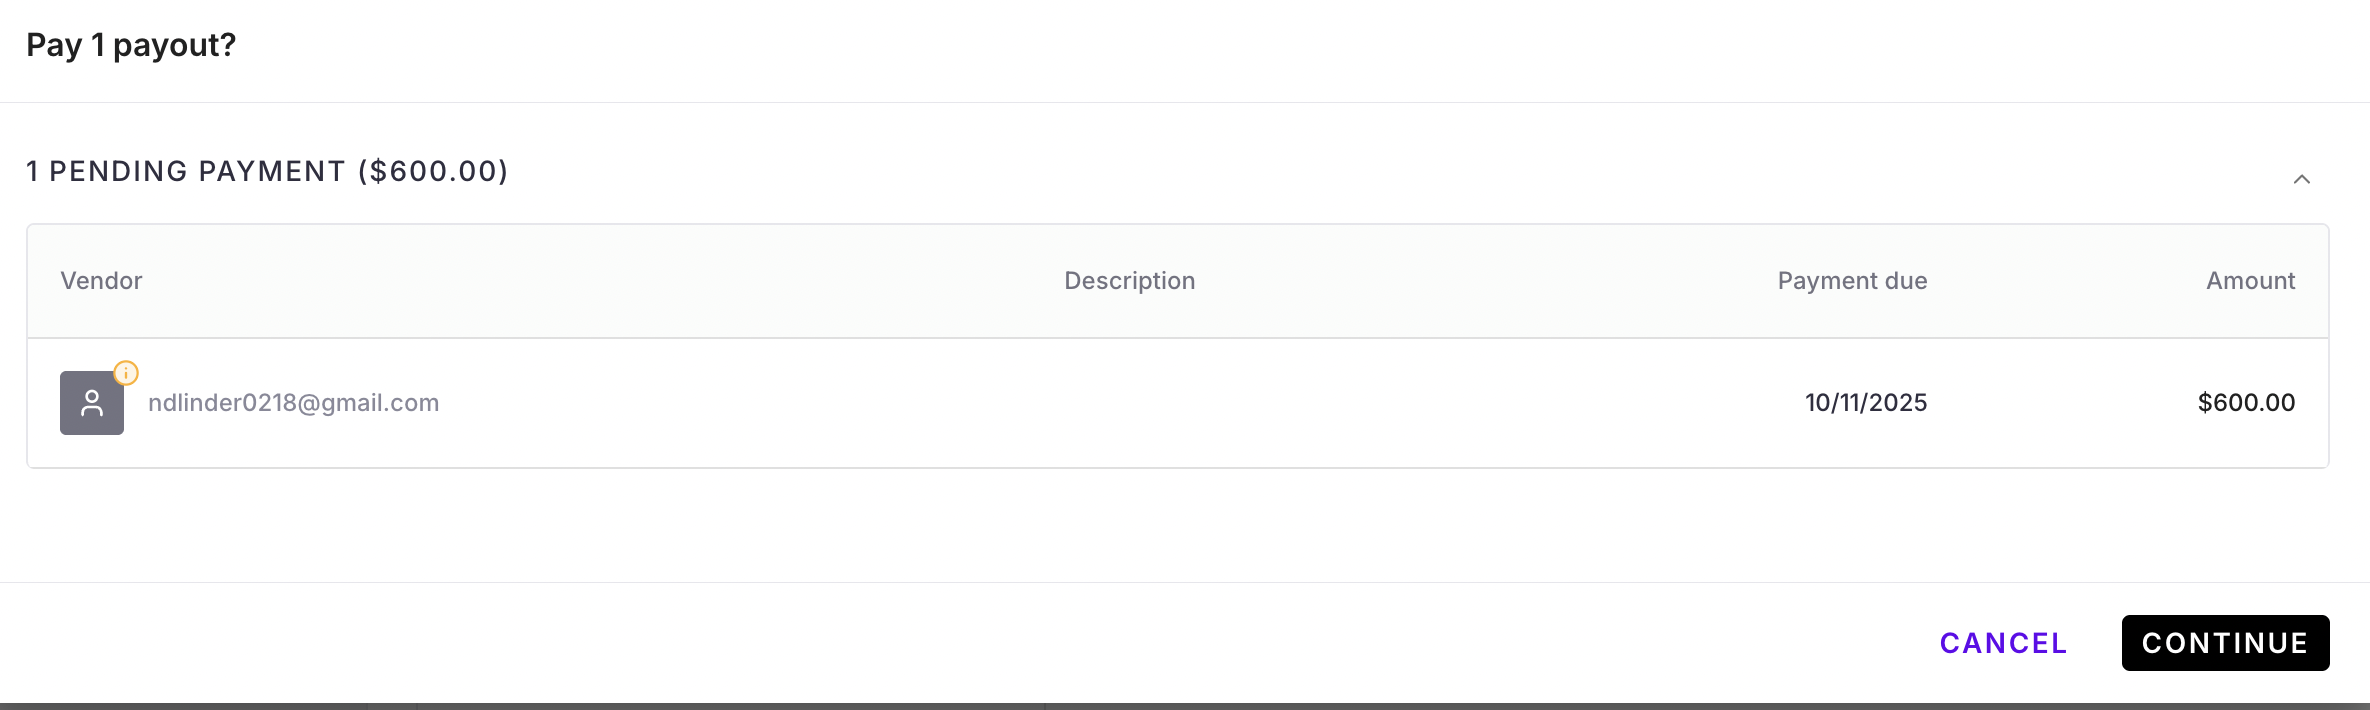This screenshot has height=710, width=2370.
Task: Click the vendor person avatar icon
Action: point(92,403)
